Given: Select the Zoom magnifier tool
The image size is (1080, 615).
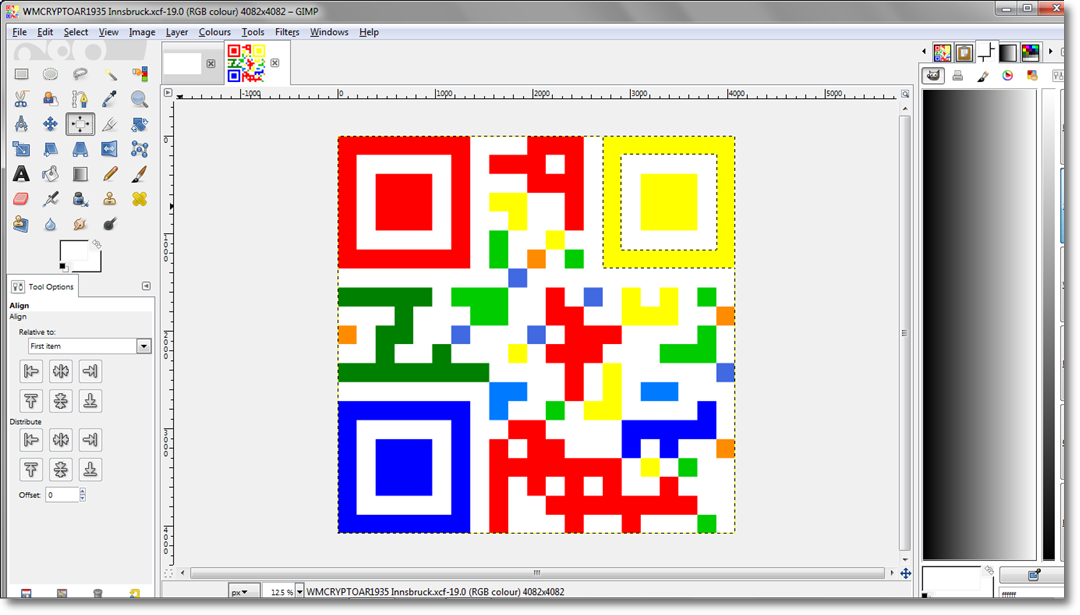Looking at the screenshot, I should pos(139,99).
